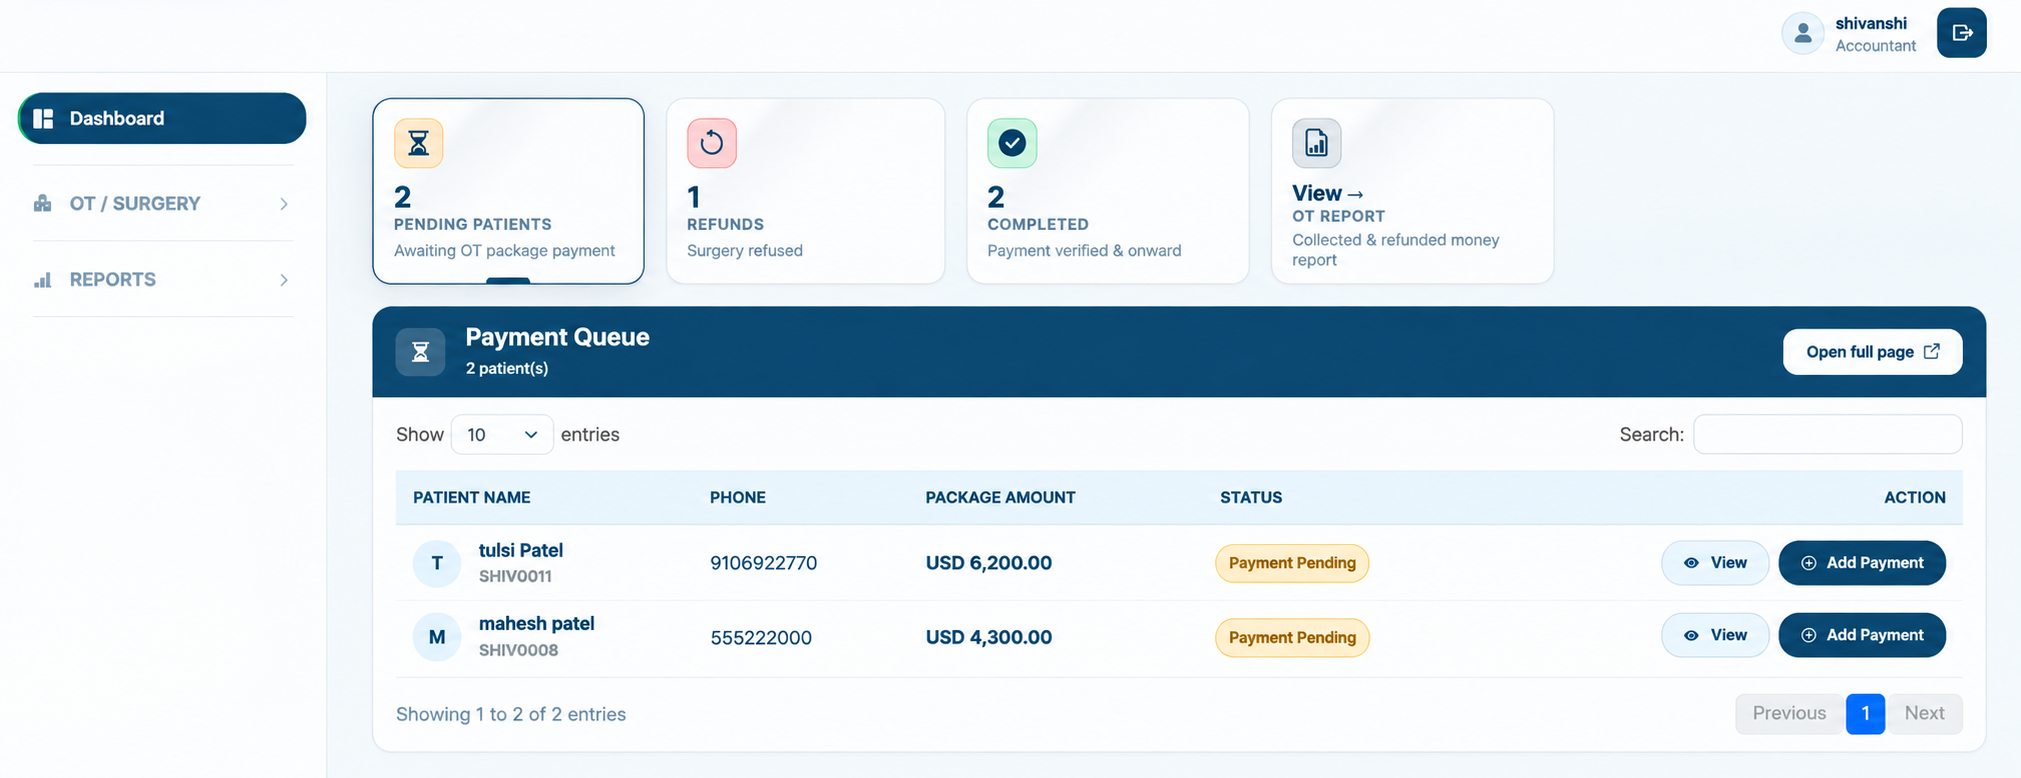2021x778 pixels.
Task: Add Payment for mahesh patel
Action: tap(1862, 635)
